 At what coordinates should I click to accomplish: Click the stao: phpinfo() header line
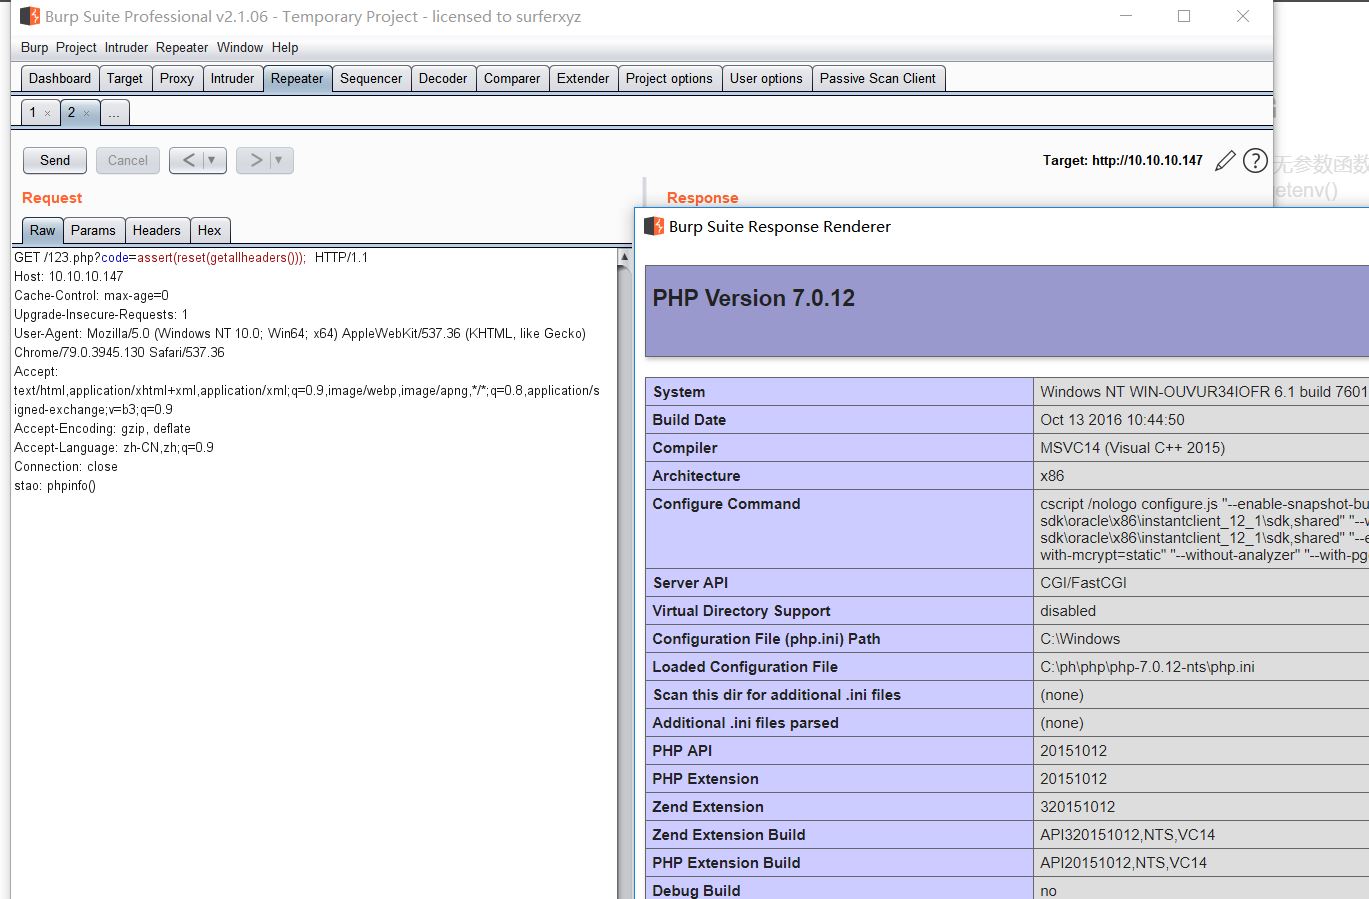point(55,485)
